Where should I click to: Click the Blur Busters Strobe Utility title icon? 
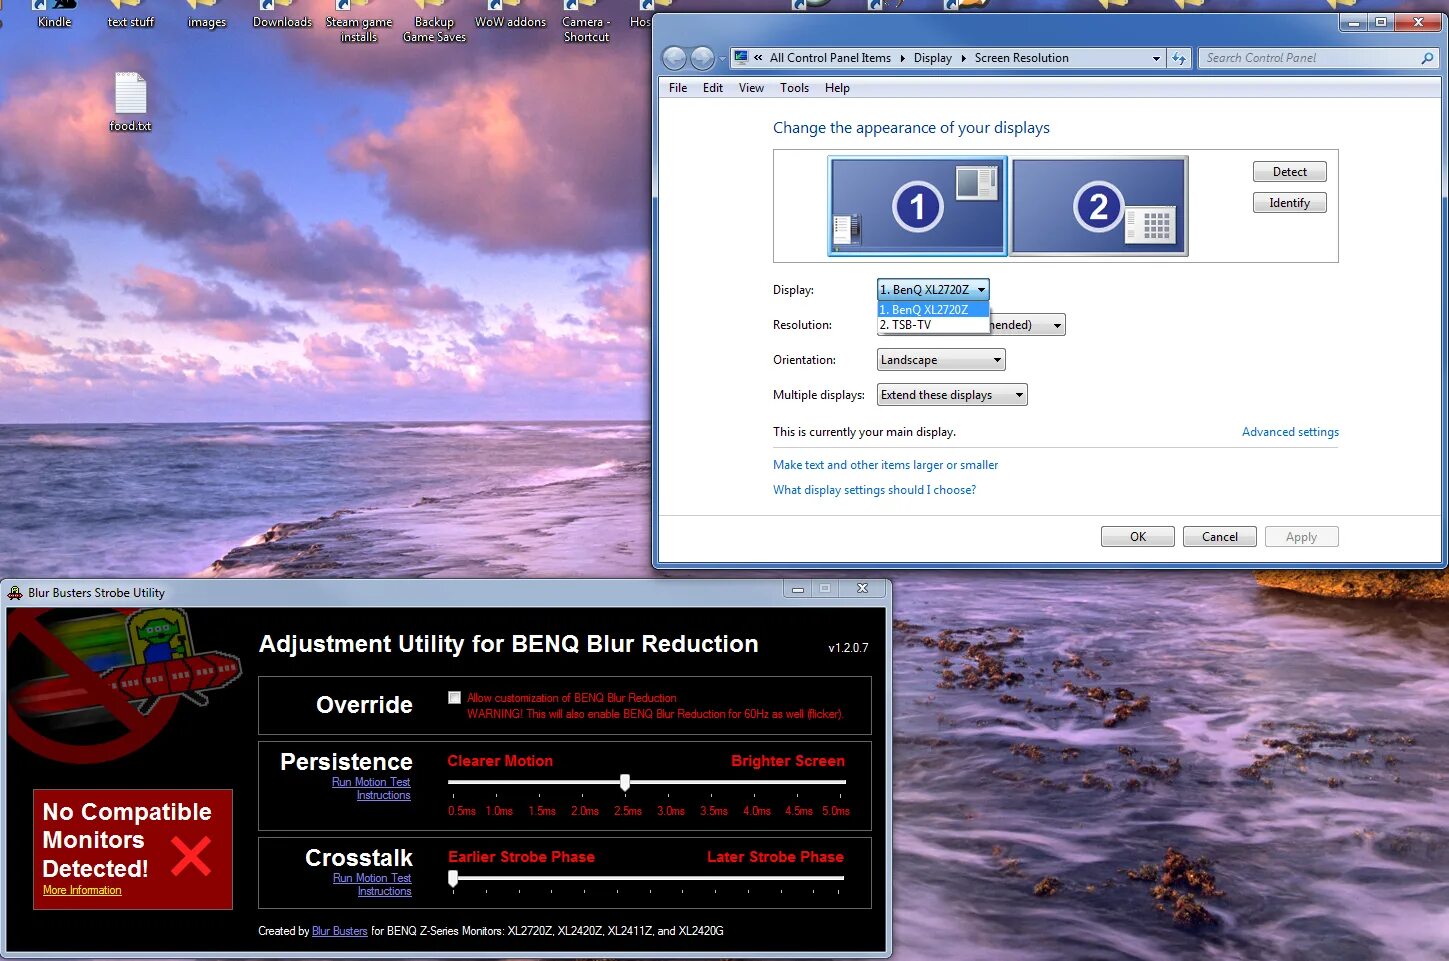click(15, 593)
